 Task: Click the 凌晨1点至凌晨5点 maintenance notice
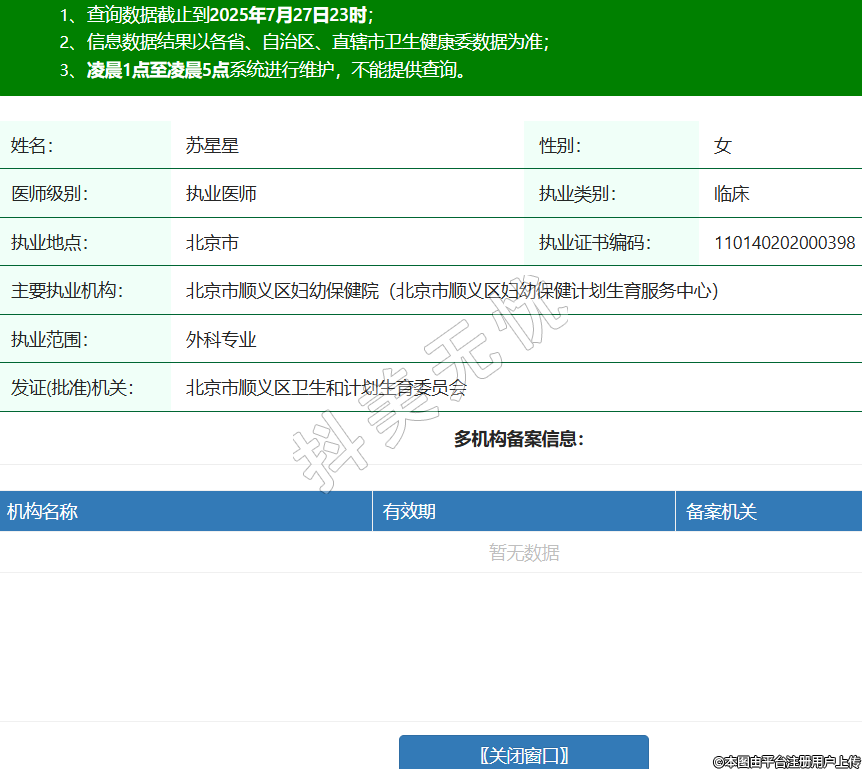pos(158,70)
